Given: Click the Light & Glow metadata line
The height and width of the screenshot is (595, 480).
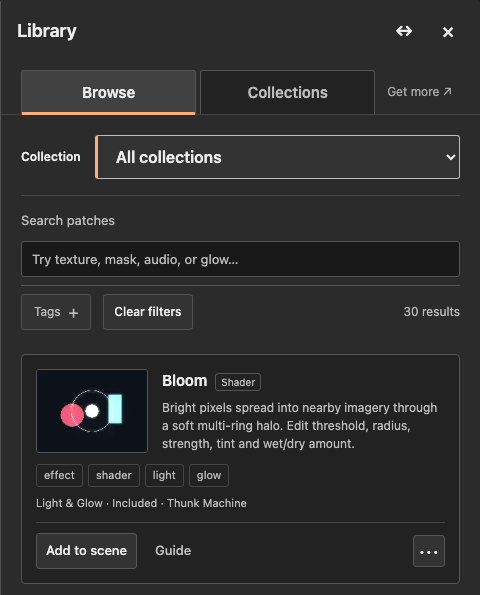Looking at the screenshot, I should click(x=141, y=503).
